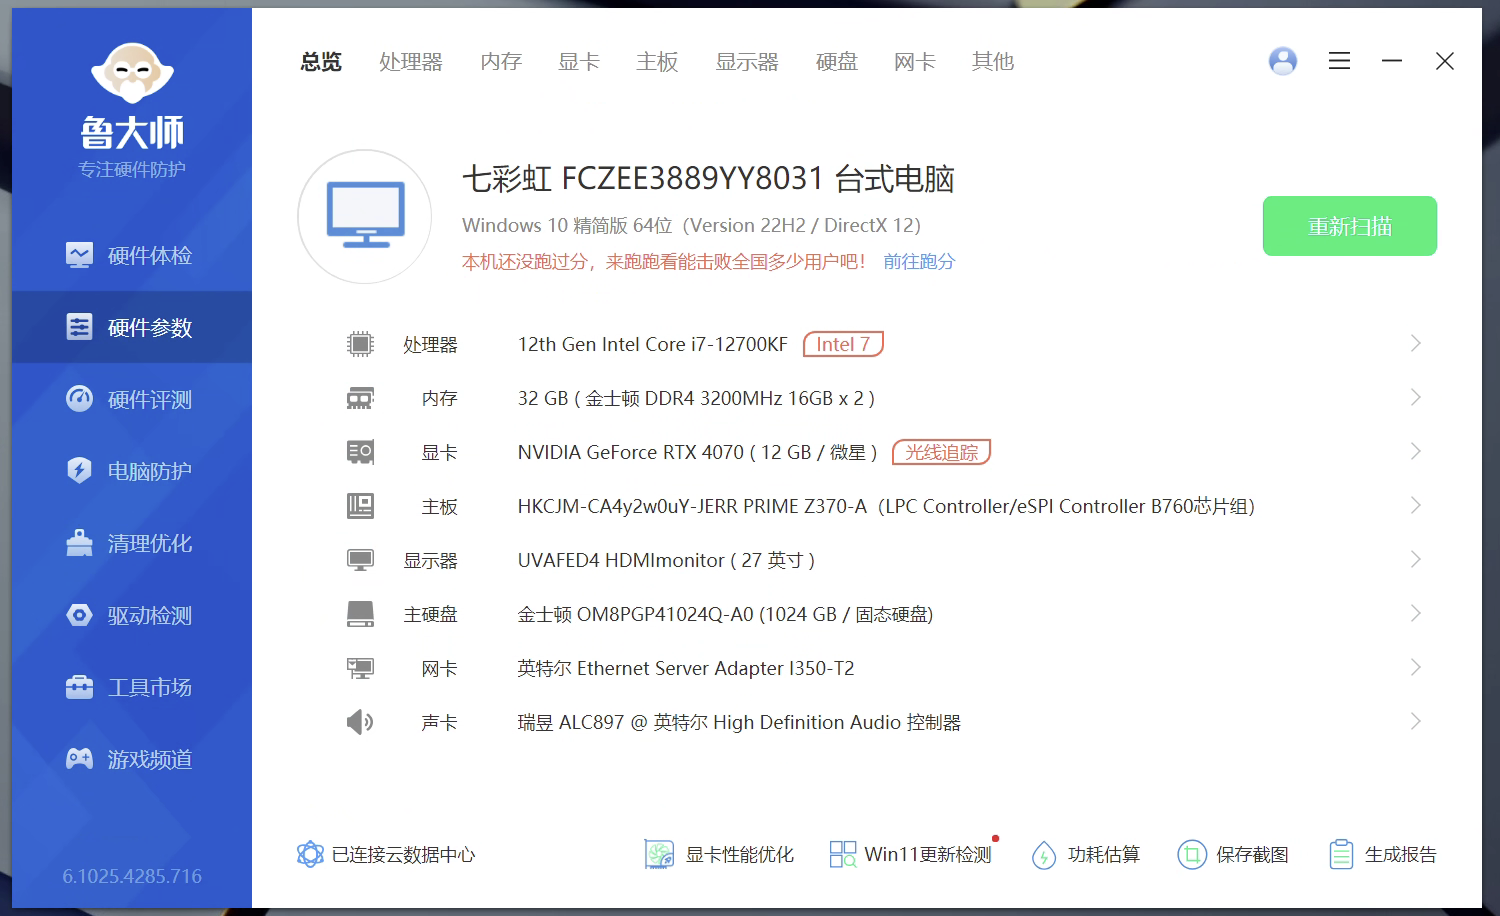Switch to the 其他 tab
The height and width of the screenshot is (916, 1500).
point(992,62)
